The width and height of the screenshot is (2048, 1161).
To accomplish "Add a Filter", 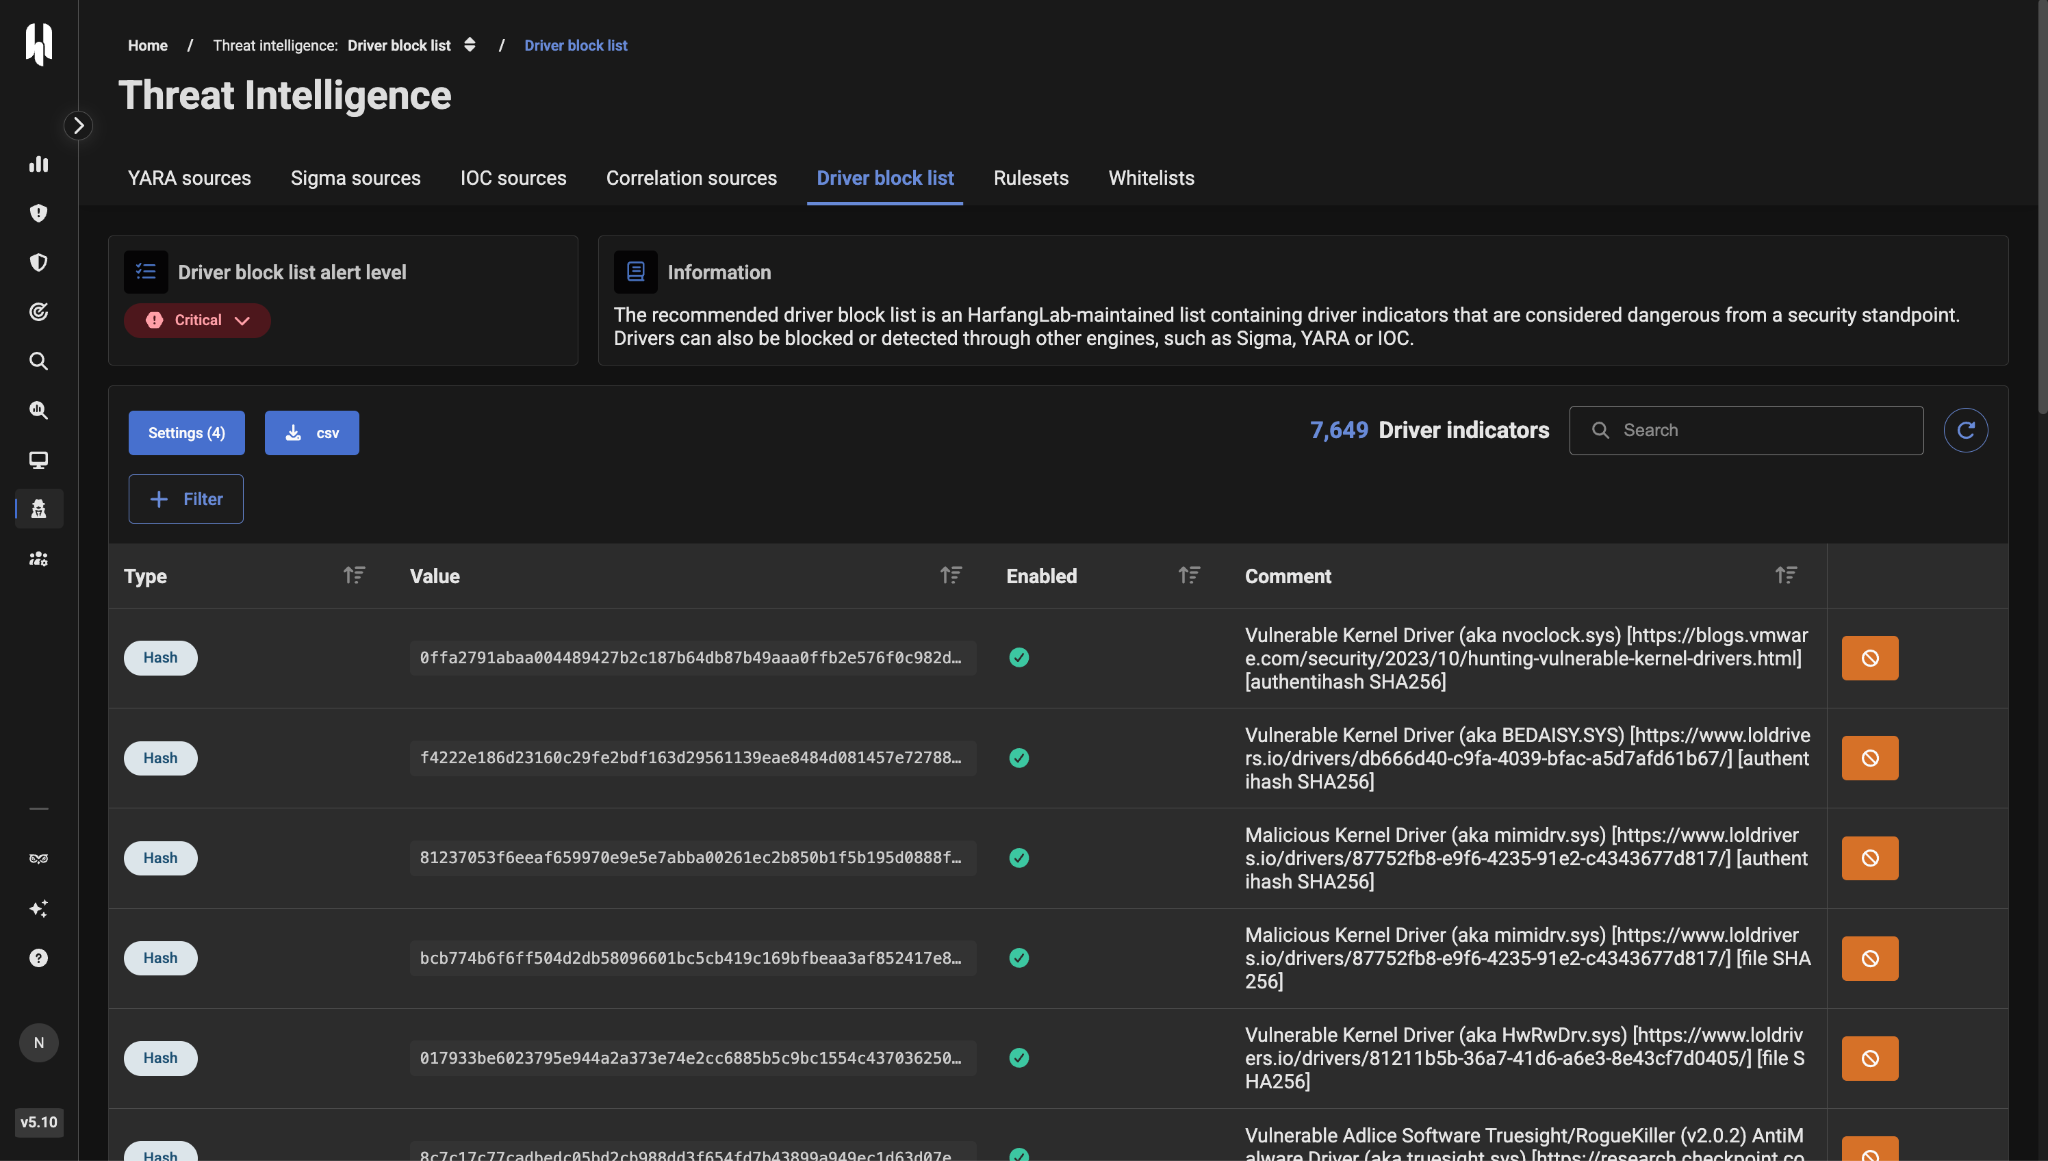I will (186, 499).
